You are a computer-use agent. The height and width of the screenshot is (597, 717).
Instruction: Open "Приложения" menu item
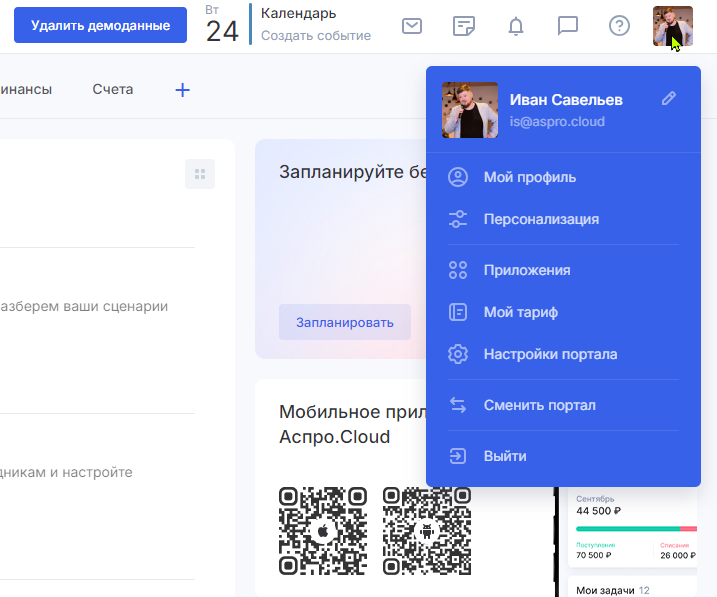point(563,270)
